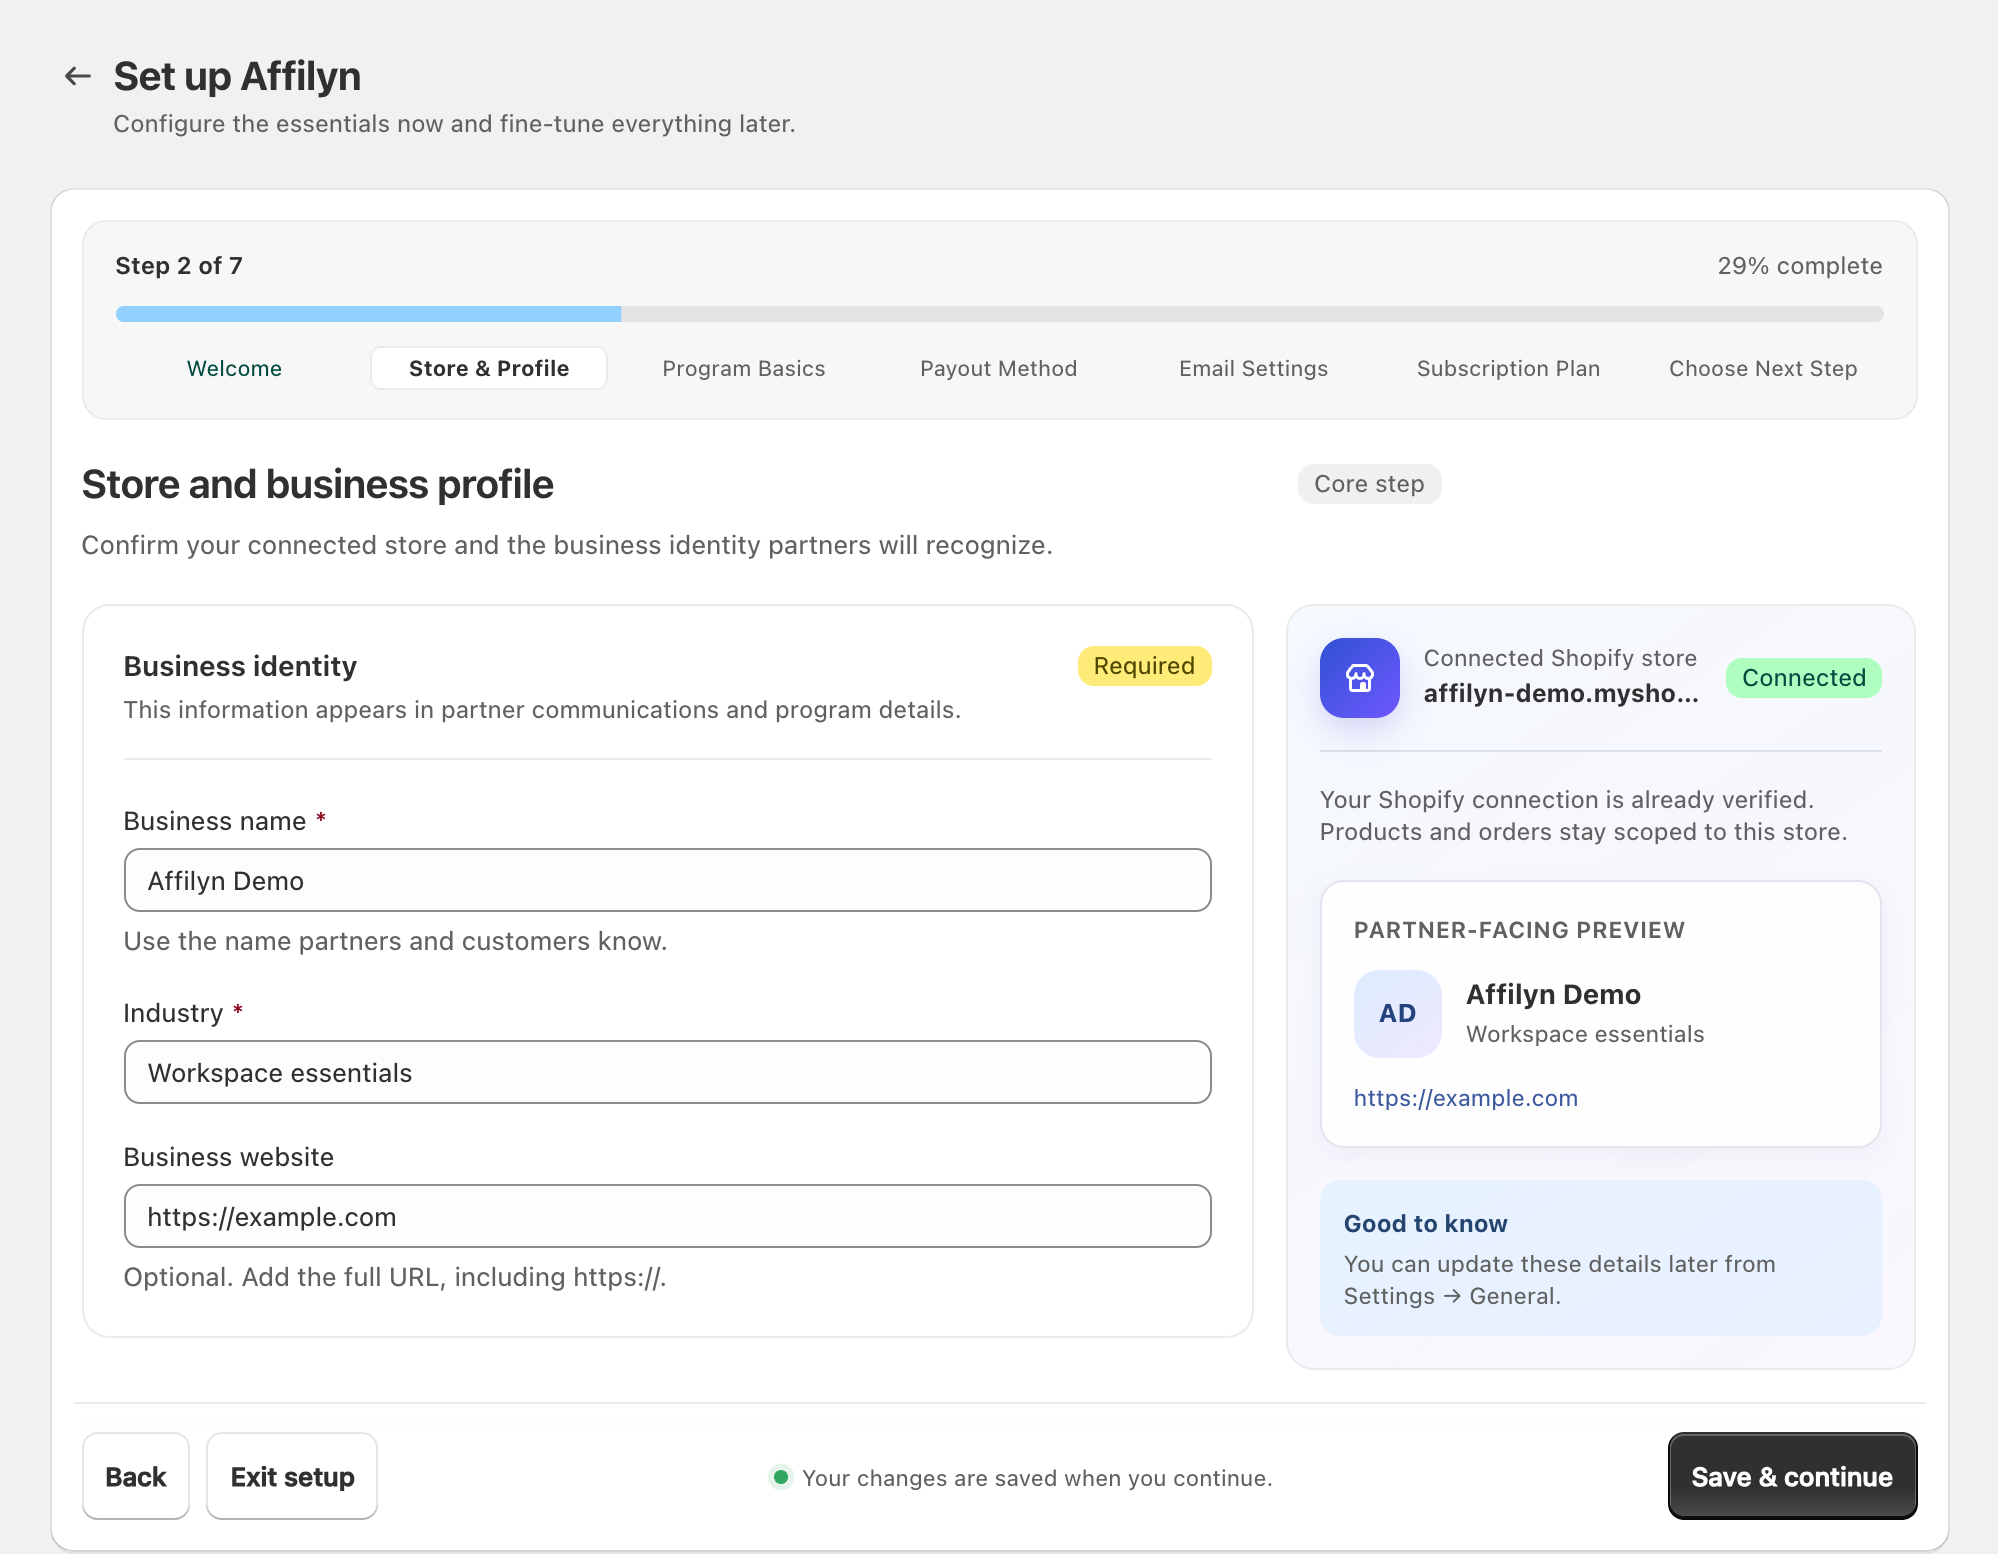Viewport: 1998px width, 1554px height.
Task: Click 'PARTNER-FACING PREVIEW' label
Action: point(1519,930)
